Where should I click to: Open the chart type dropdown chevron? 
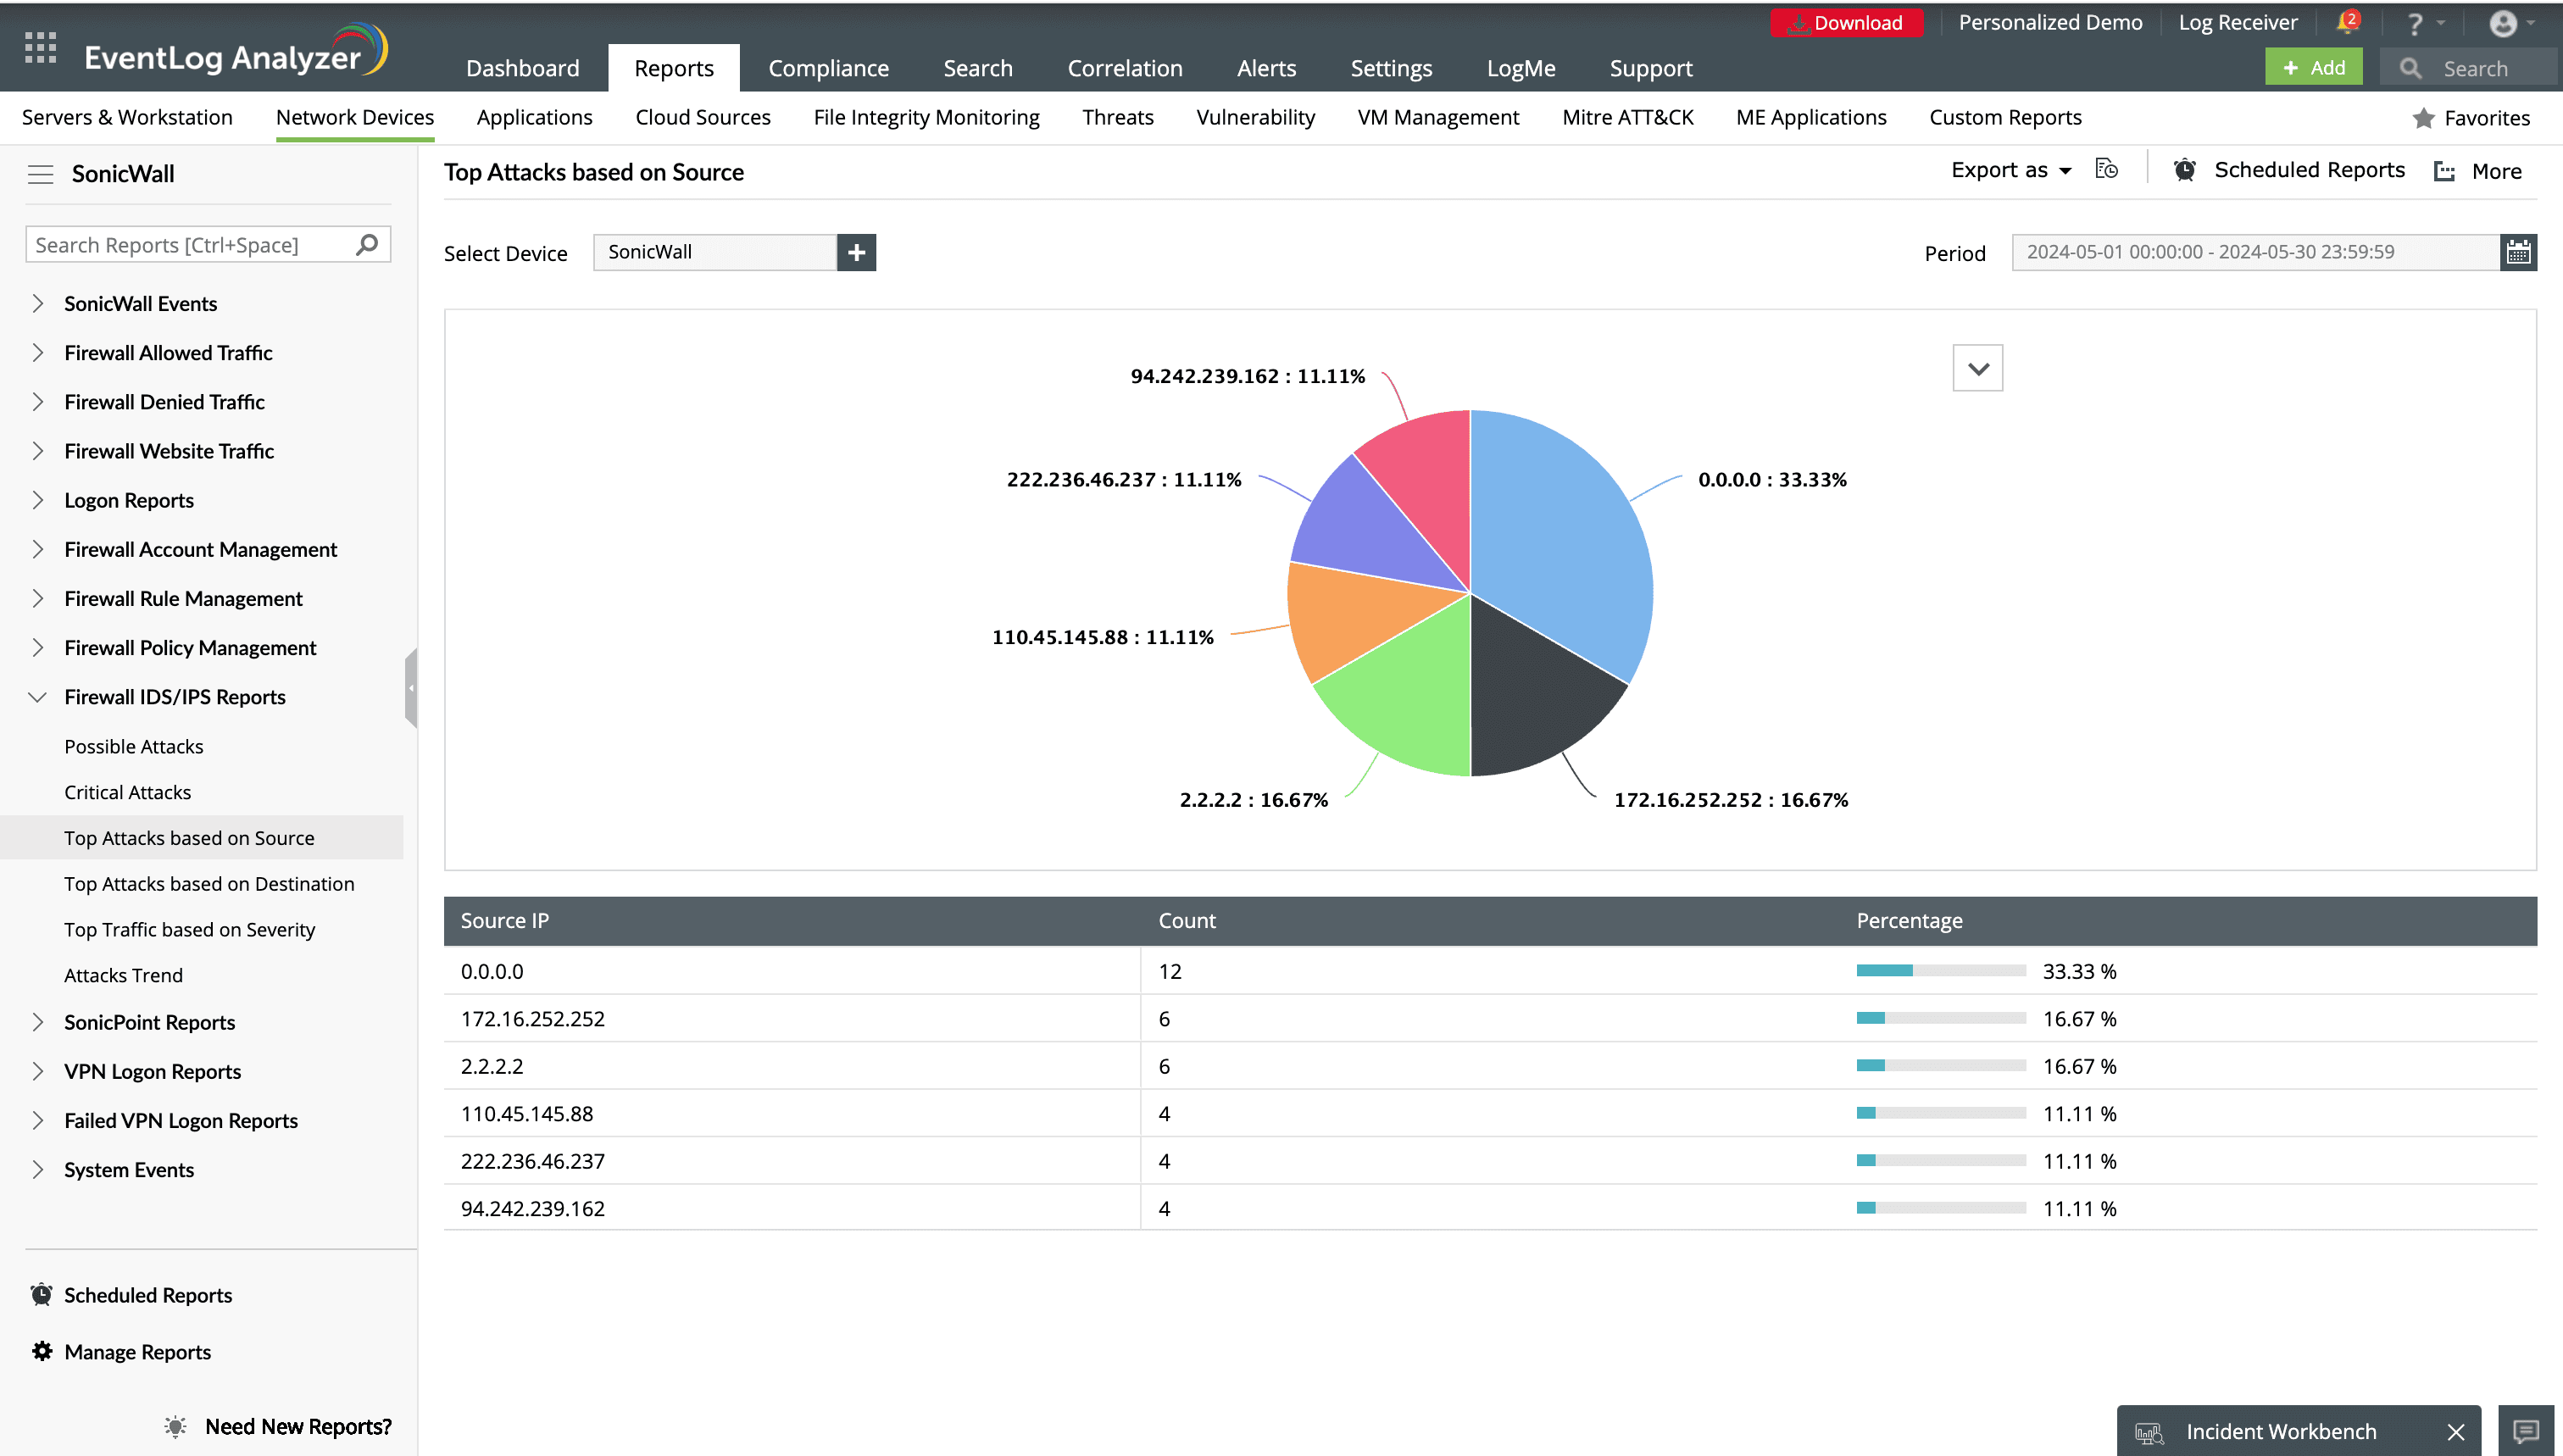pyautogui.click(x=1977, y=368)
